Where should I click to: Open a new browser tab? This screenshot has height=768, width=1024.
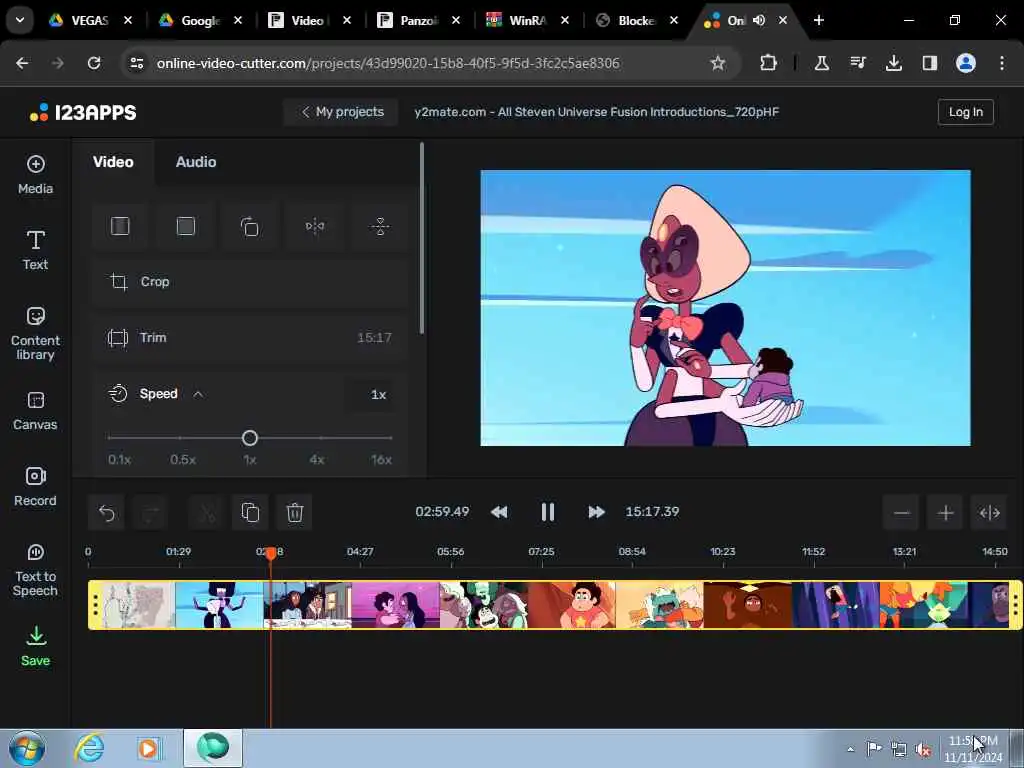[818, 20]
